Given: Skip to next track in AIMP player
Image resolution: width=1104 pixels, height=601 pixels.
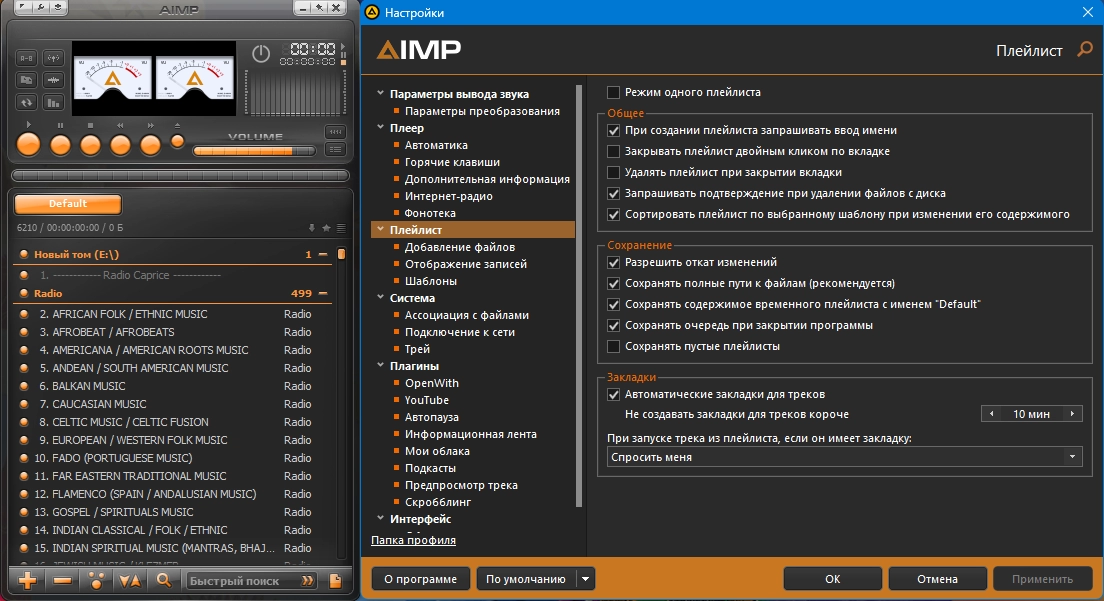Looking at the screenshot, I should (x=150, y=144).
